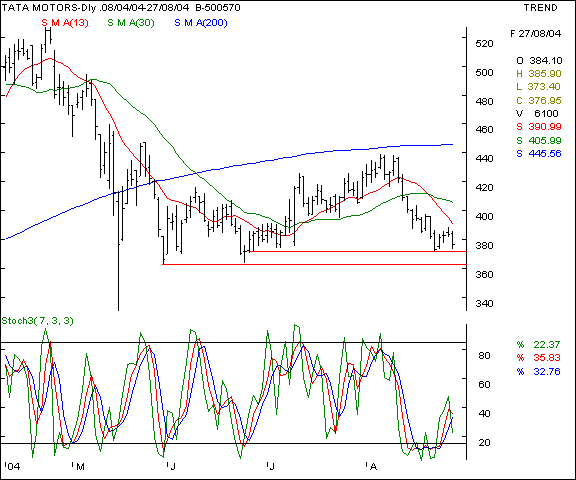Select the low value 373.40
The image size is (576, 480).
point(544,87)
